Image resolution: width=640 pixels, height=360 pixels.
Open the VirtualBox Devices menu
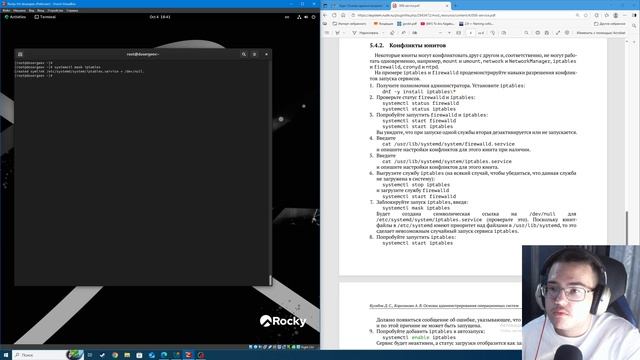(x=55, y=11)
